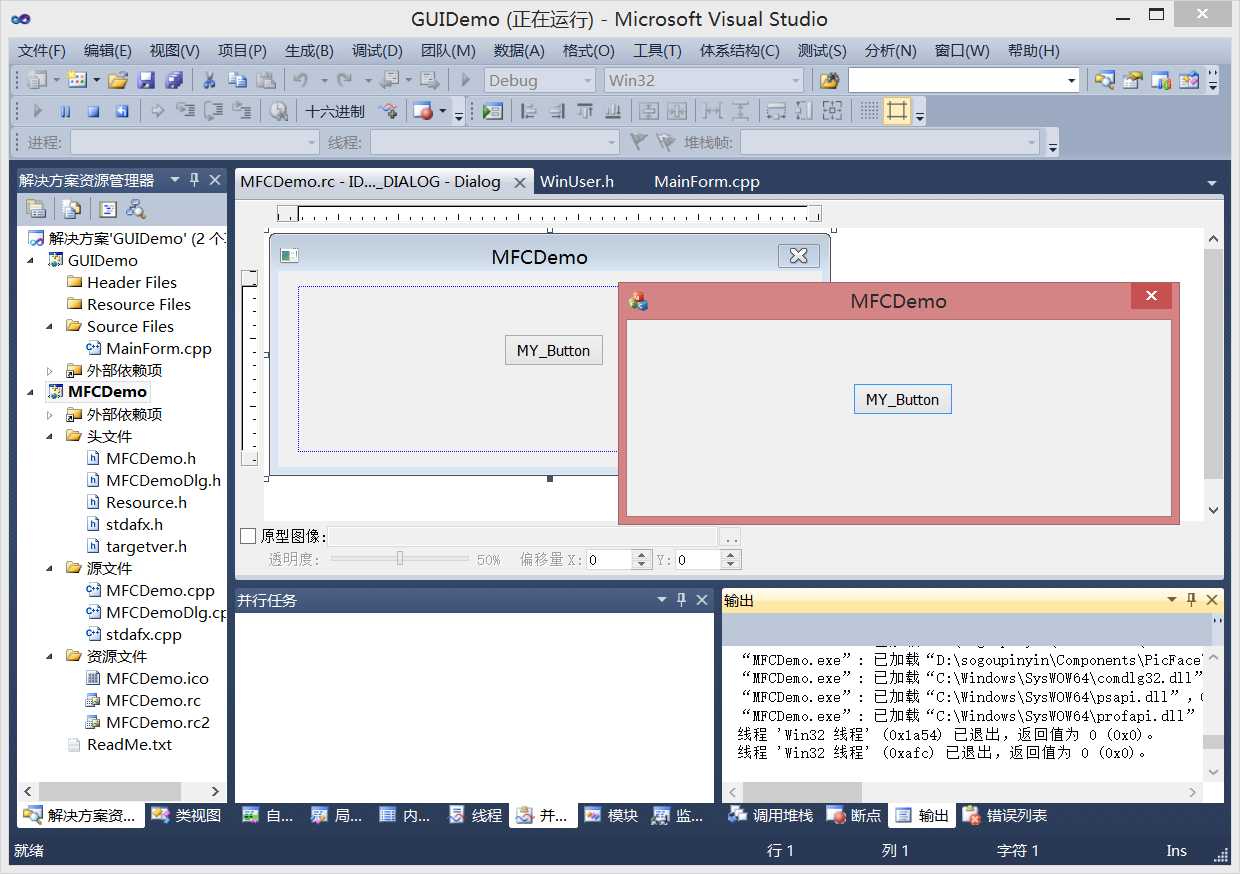Click the Open File folder icon in toolbar
The height and width of the screenshot is (874, 1240).
point(118,81)
